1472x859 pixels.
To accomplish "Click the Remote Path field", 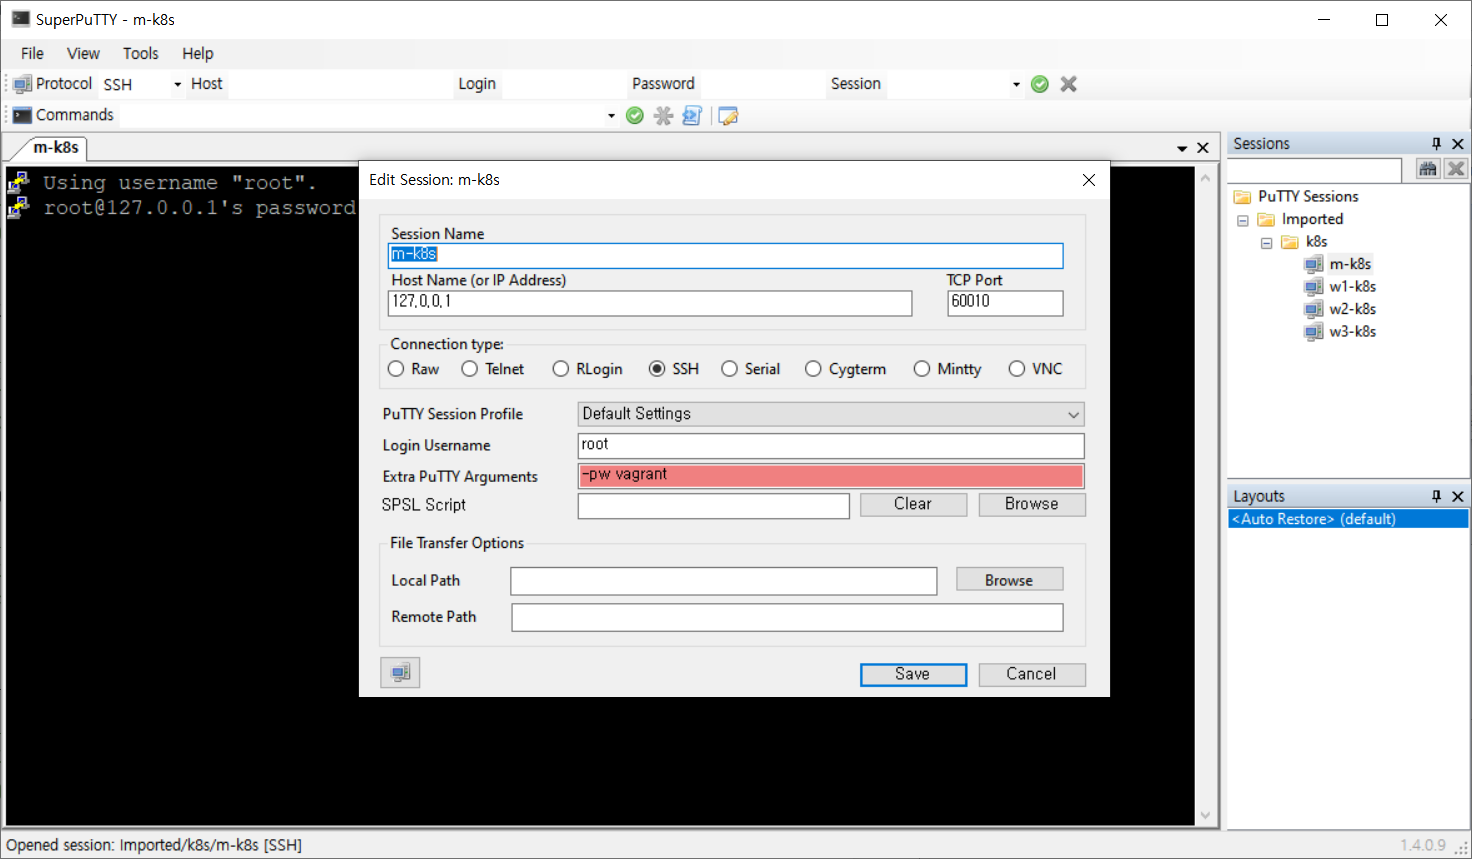I will (787, 617).
